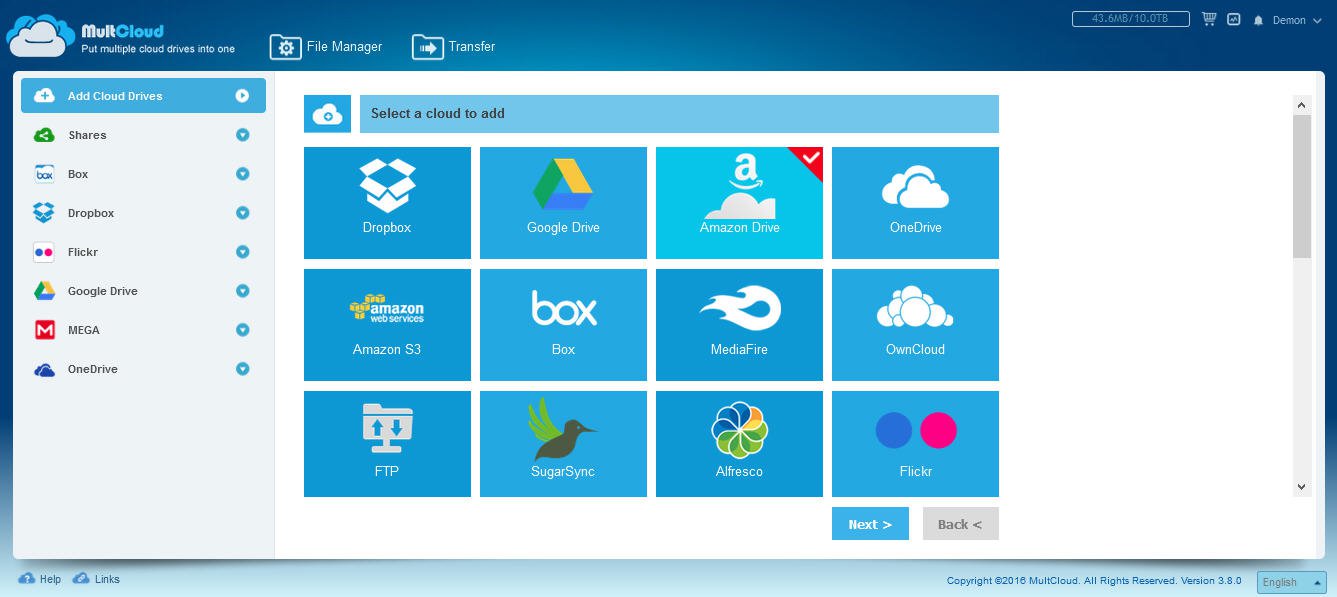1337x597 pixels.
Task: Deselect the checked Amazon Drive tile
Action: [x=739, y=203]
